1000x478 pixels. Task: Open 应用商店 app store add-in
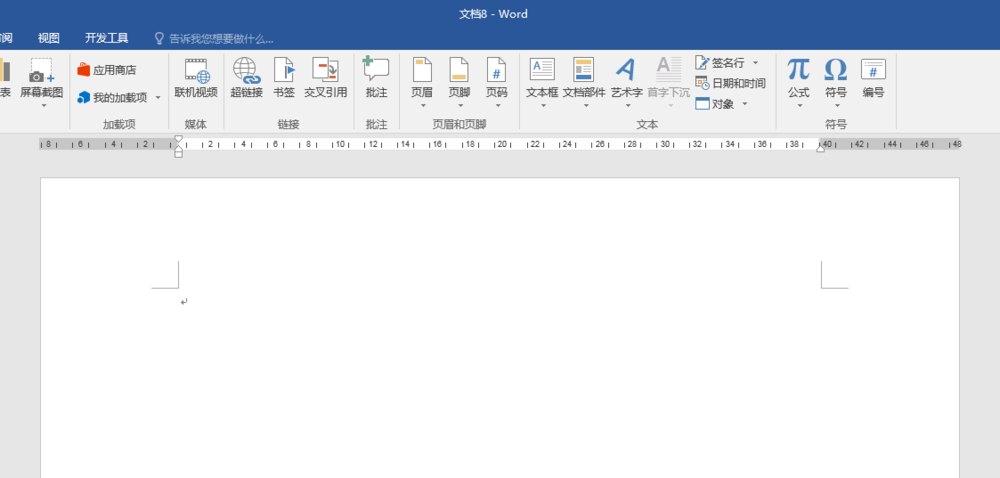tap(107, 70)
